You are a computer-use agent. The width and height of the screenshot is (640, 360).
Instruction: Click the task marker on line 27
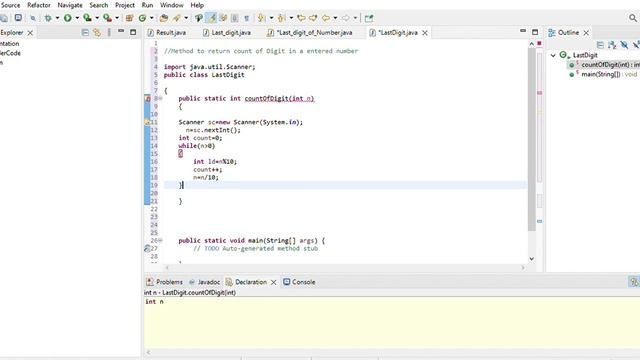tap(147, 248)
